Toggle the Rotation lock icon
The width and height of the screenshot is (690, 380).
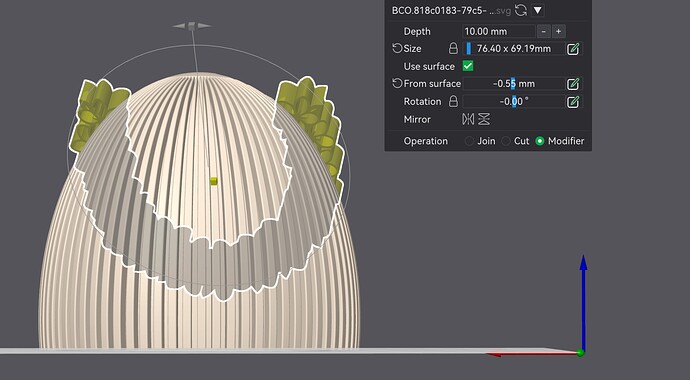coord(453,102)
